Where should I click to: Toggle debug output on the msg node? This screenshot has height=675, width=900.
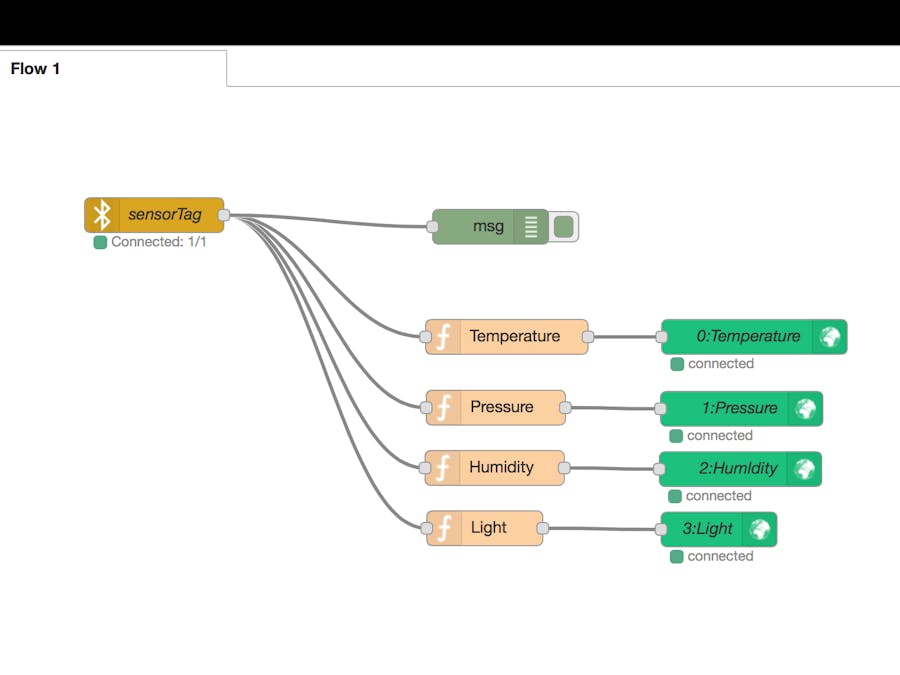563,226
